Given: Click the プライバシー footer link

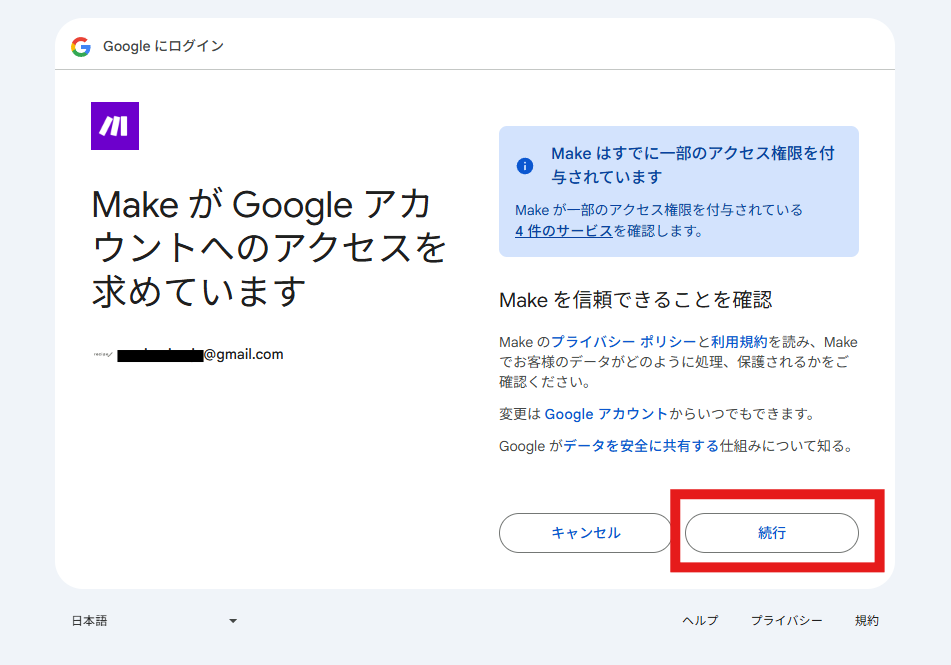Looking at the screenshot, I should pos(787,621).
